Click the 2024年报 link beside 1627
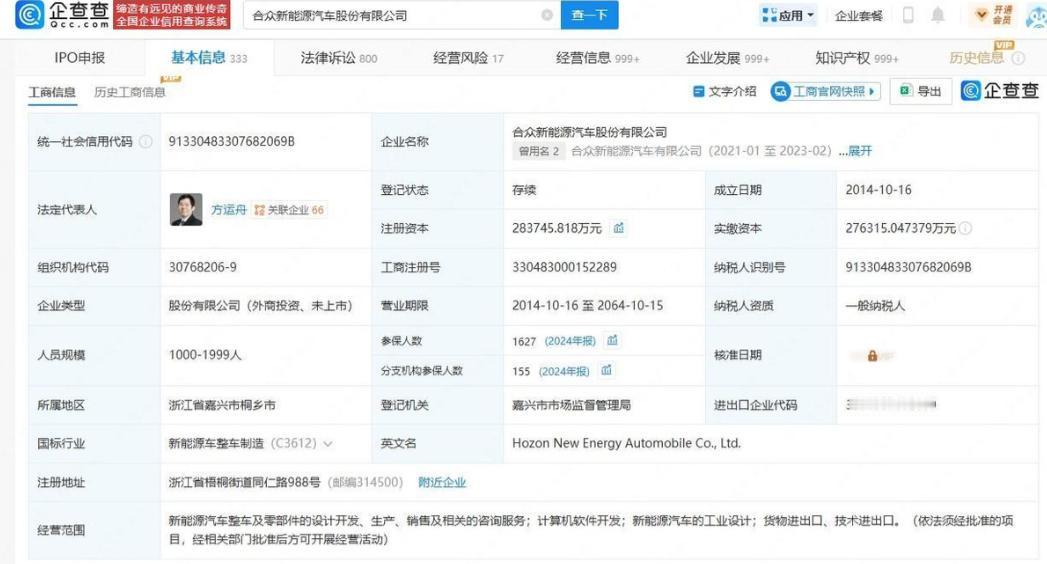 570,341
